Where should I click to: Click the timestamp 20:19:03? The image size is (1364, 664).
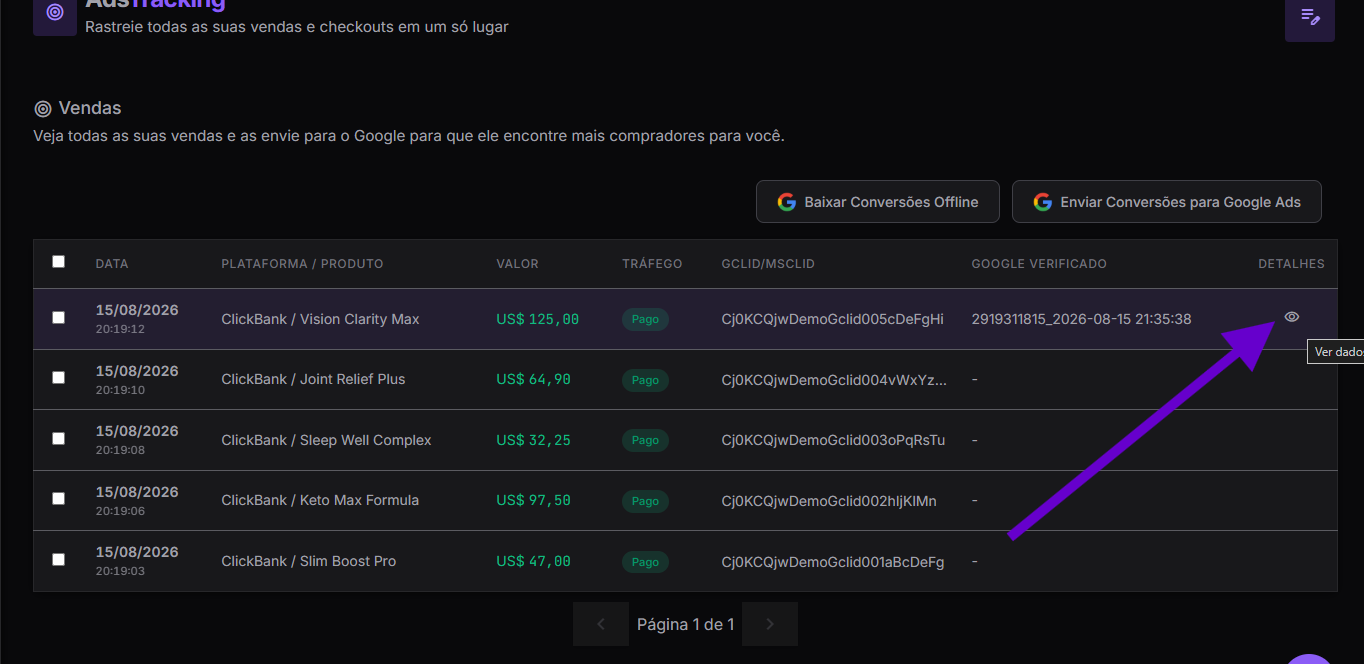120,571
